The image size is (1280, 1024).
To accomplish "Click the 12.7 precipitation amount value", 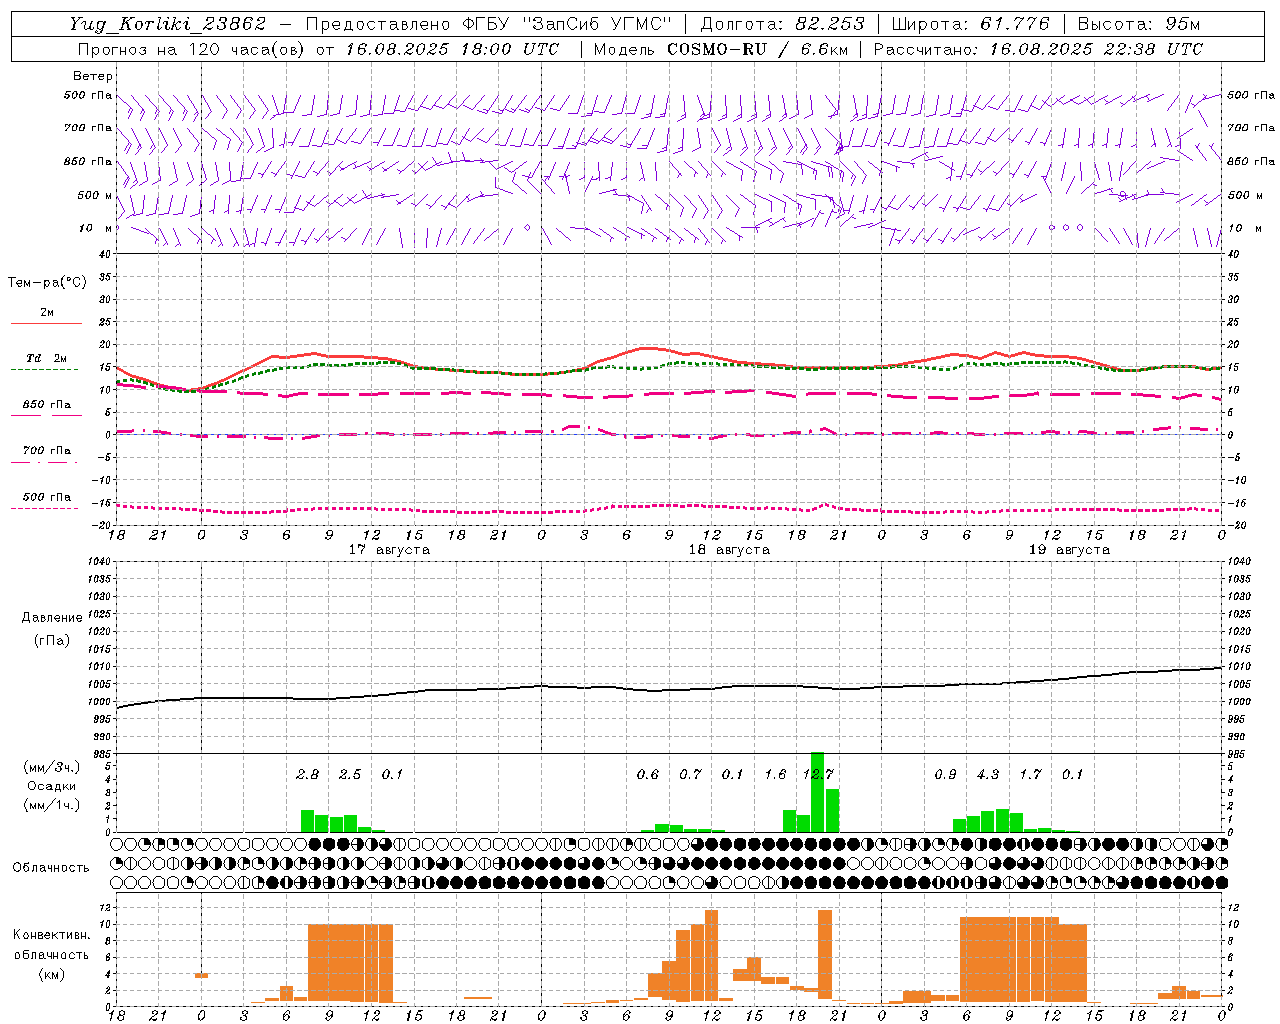I will coord(818,775).
